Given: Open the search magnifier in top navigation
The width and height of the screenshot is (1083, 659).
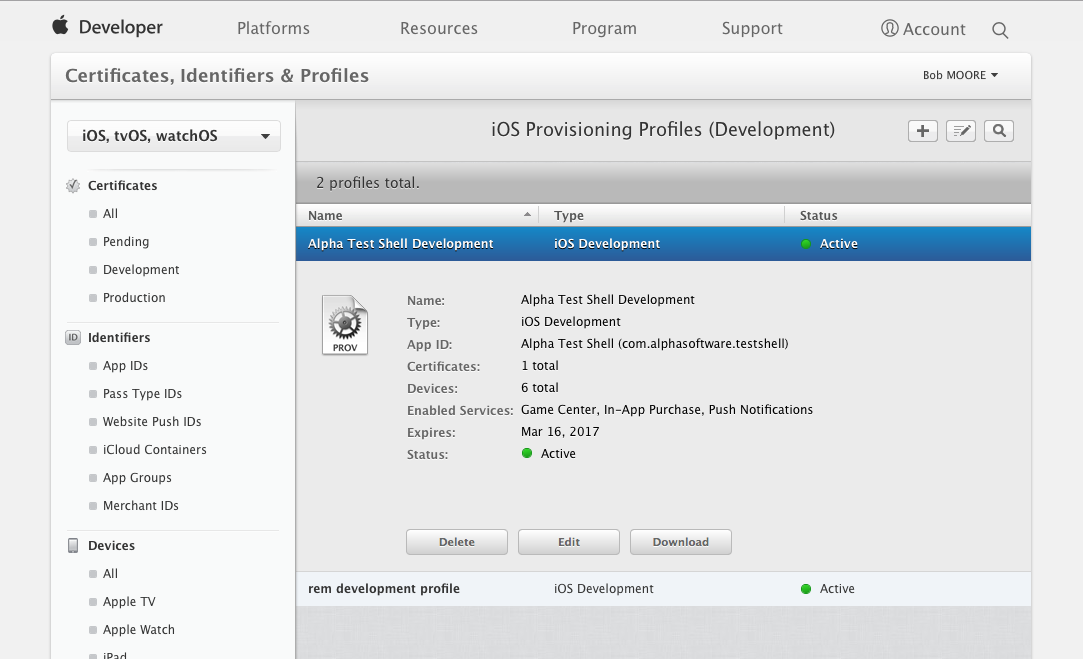Looking at the screenshot, I should point(999,30).
